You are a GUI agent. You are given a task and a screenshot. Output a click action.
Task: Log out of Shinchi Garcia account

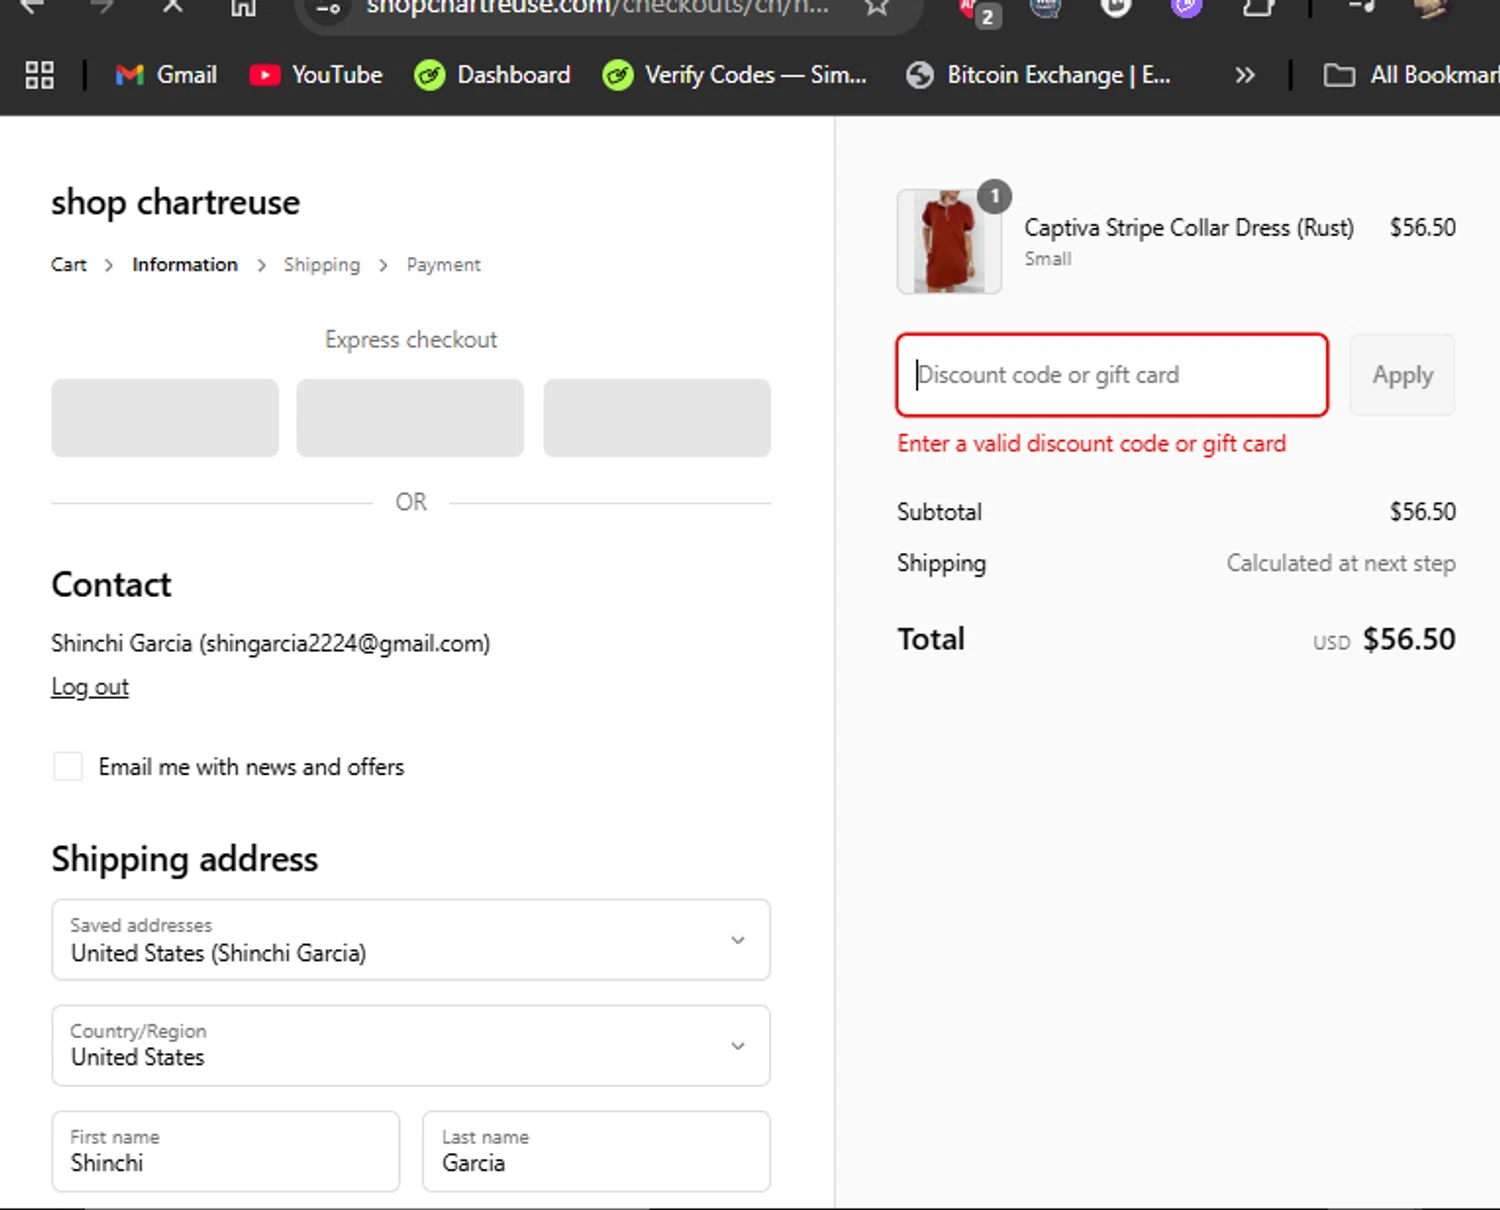(x=90, y=687)
